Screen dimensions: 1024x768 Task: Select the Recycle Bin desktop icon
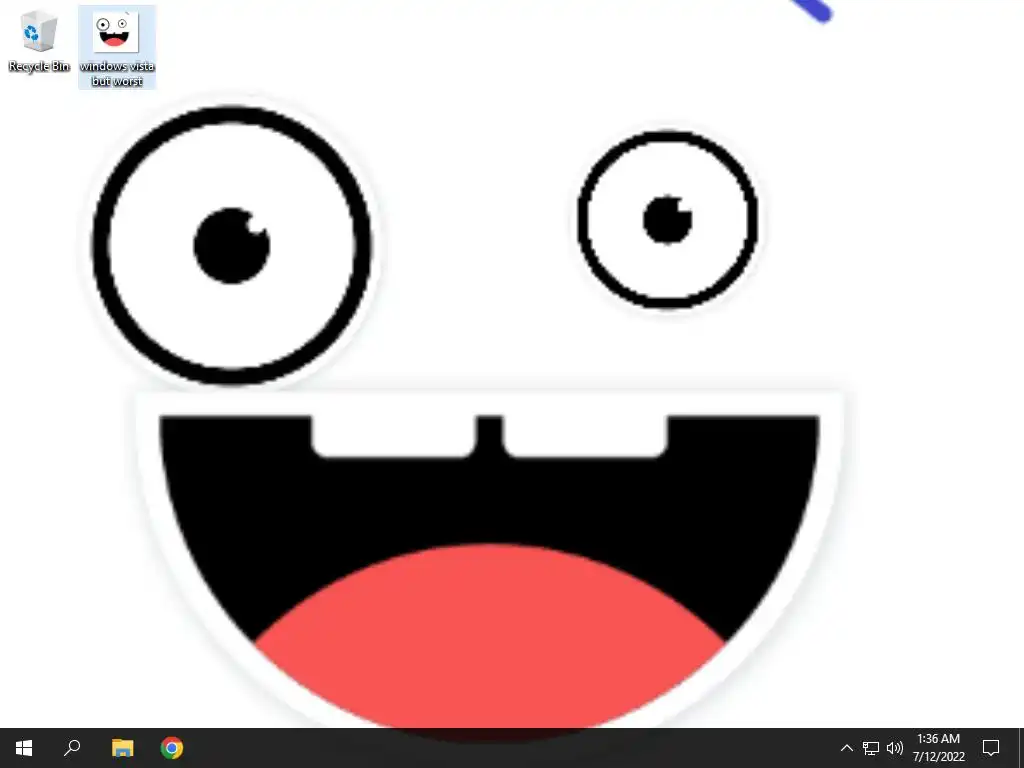39,41
